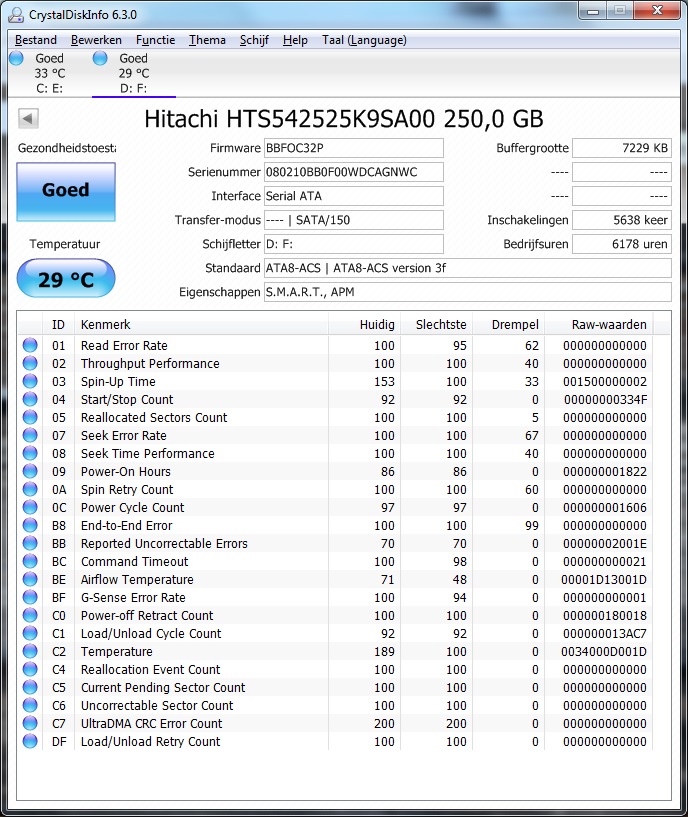
Task: Click status icon for Load/Unload Cycle Count
Action: [x=30, y=633]
